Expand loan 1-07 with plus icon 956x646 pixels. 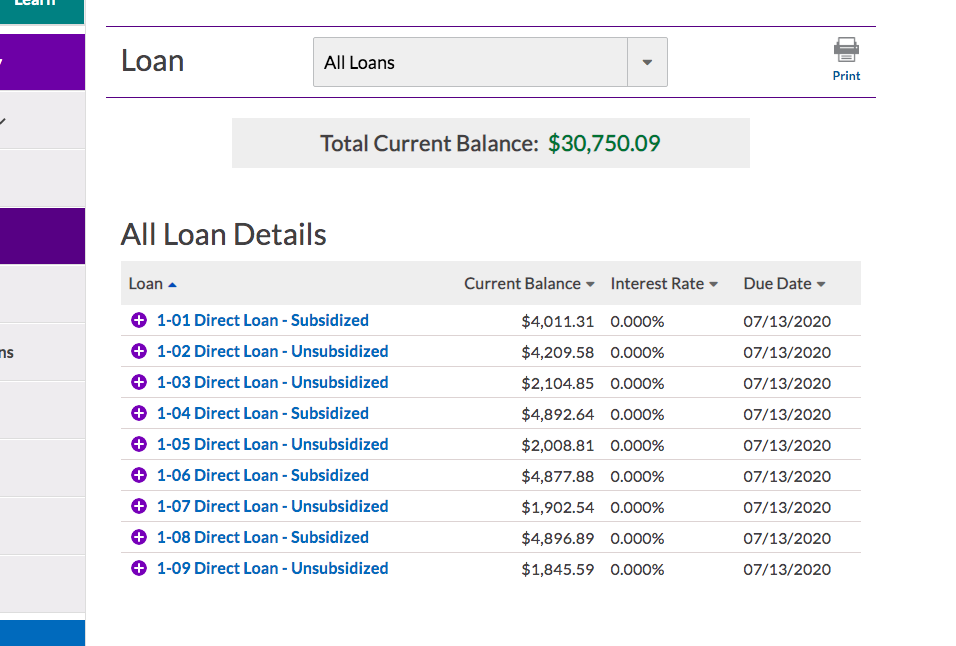point(139,507)
